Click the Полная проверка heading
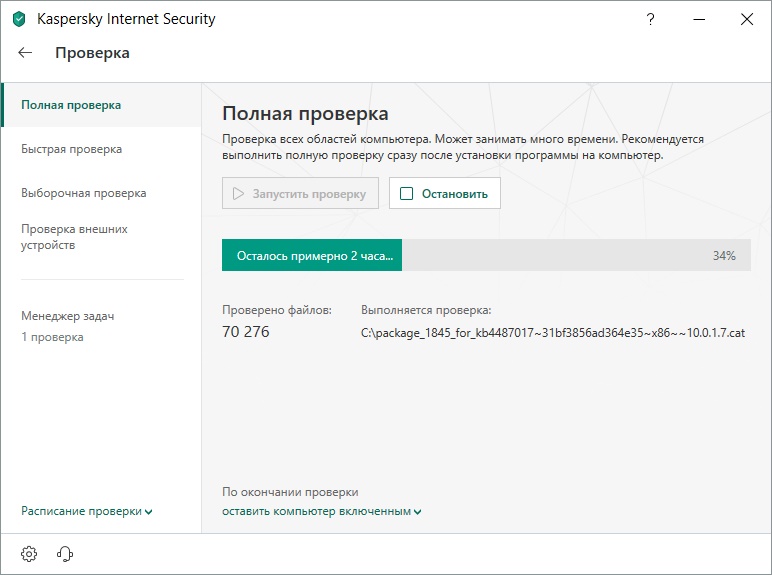The width and height of the screenshot is (772, 575). pyautogui.click(x=305, y=114)
